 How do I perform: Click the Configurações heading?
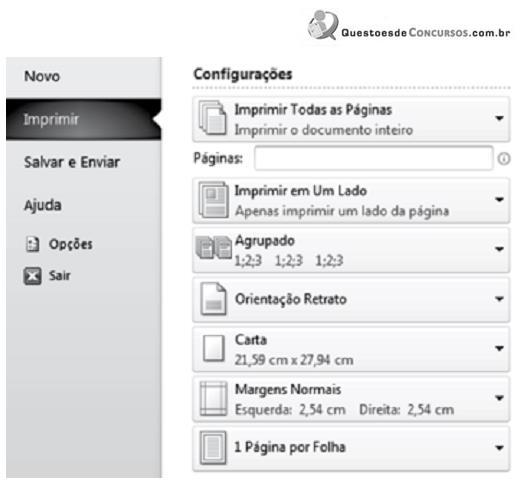click(x=243, y=74)
